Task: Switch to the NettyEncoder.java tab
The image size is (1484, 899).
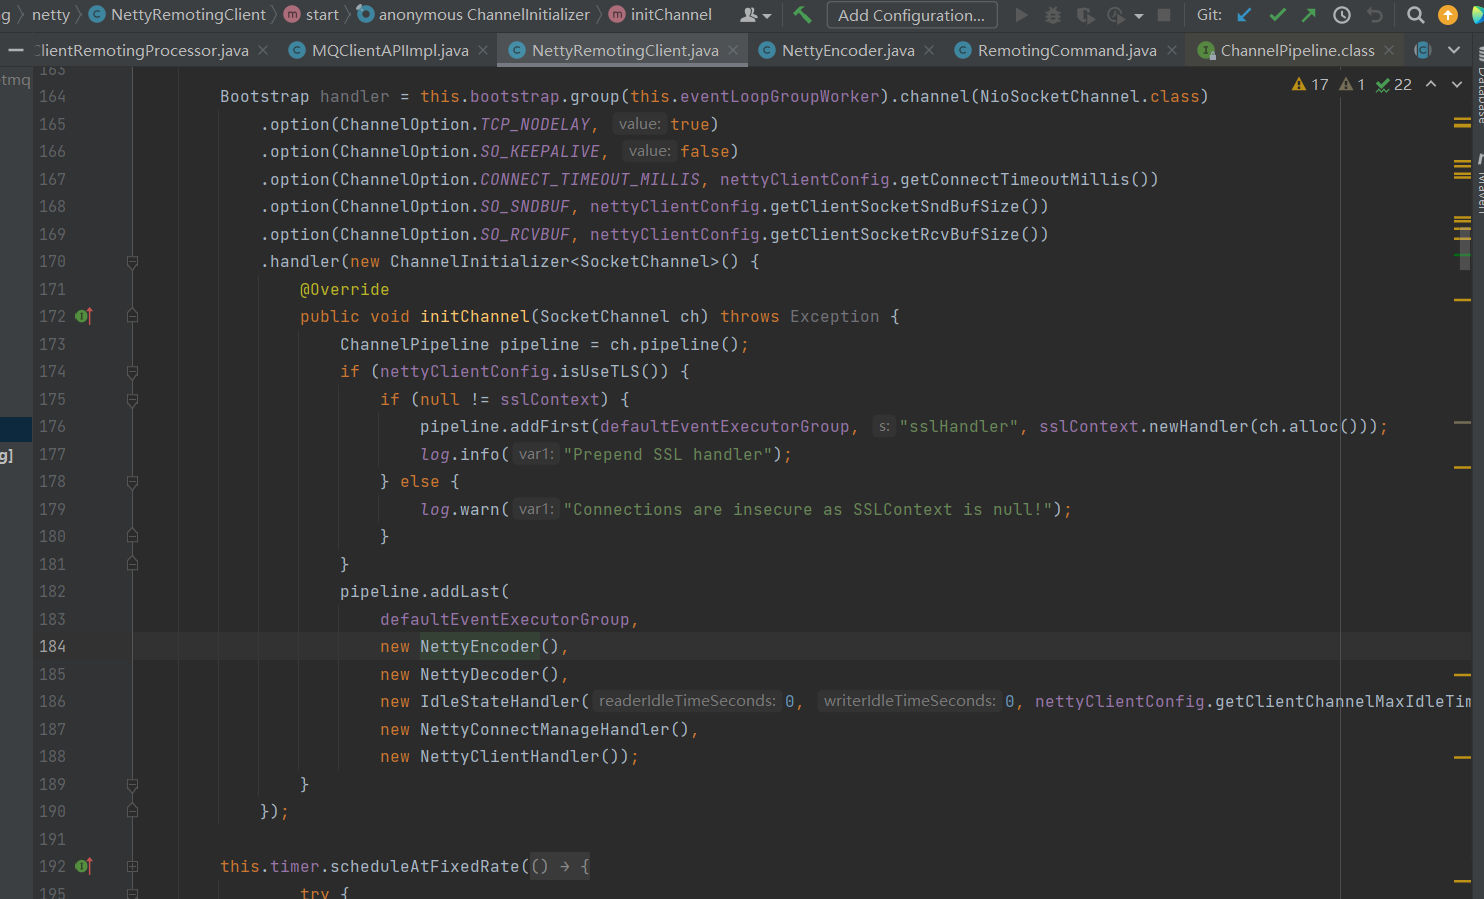Action: click(847, 50)
